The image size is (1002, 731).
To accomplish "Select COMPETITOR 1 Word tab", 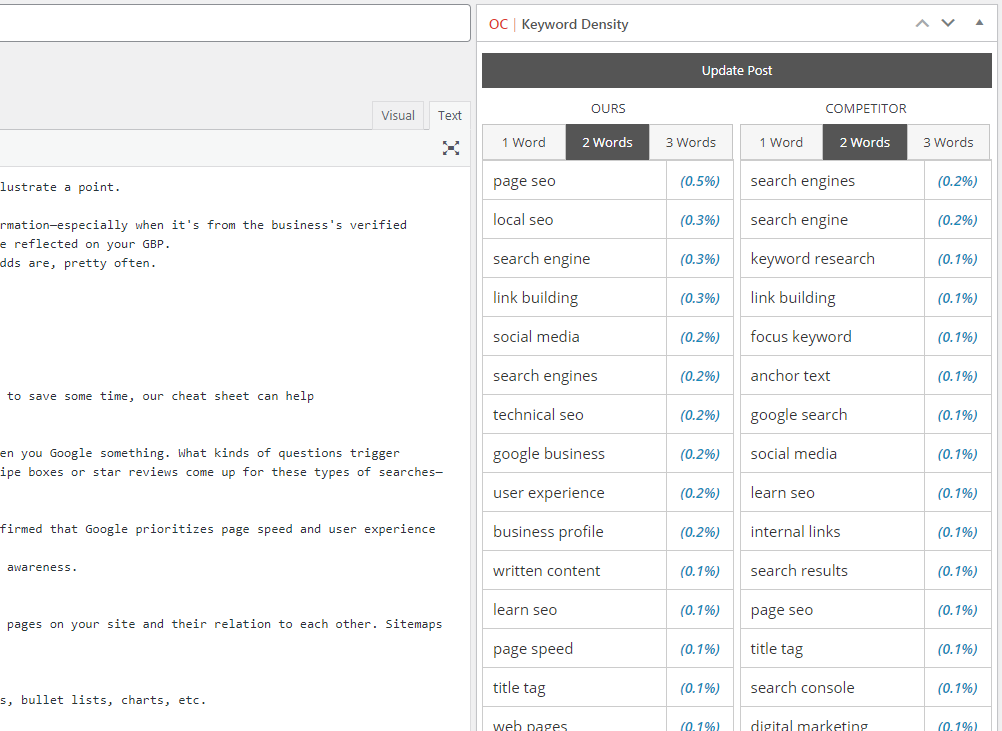I will click(782, 142).
